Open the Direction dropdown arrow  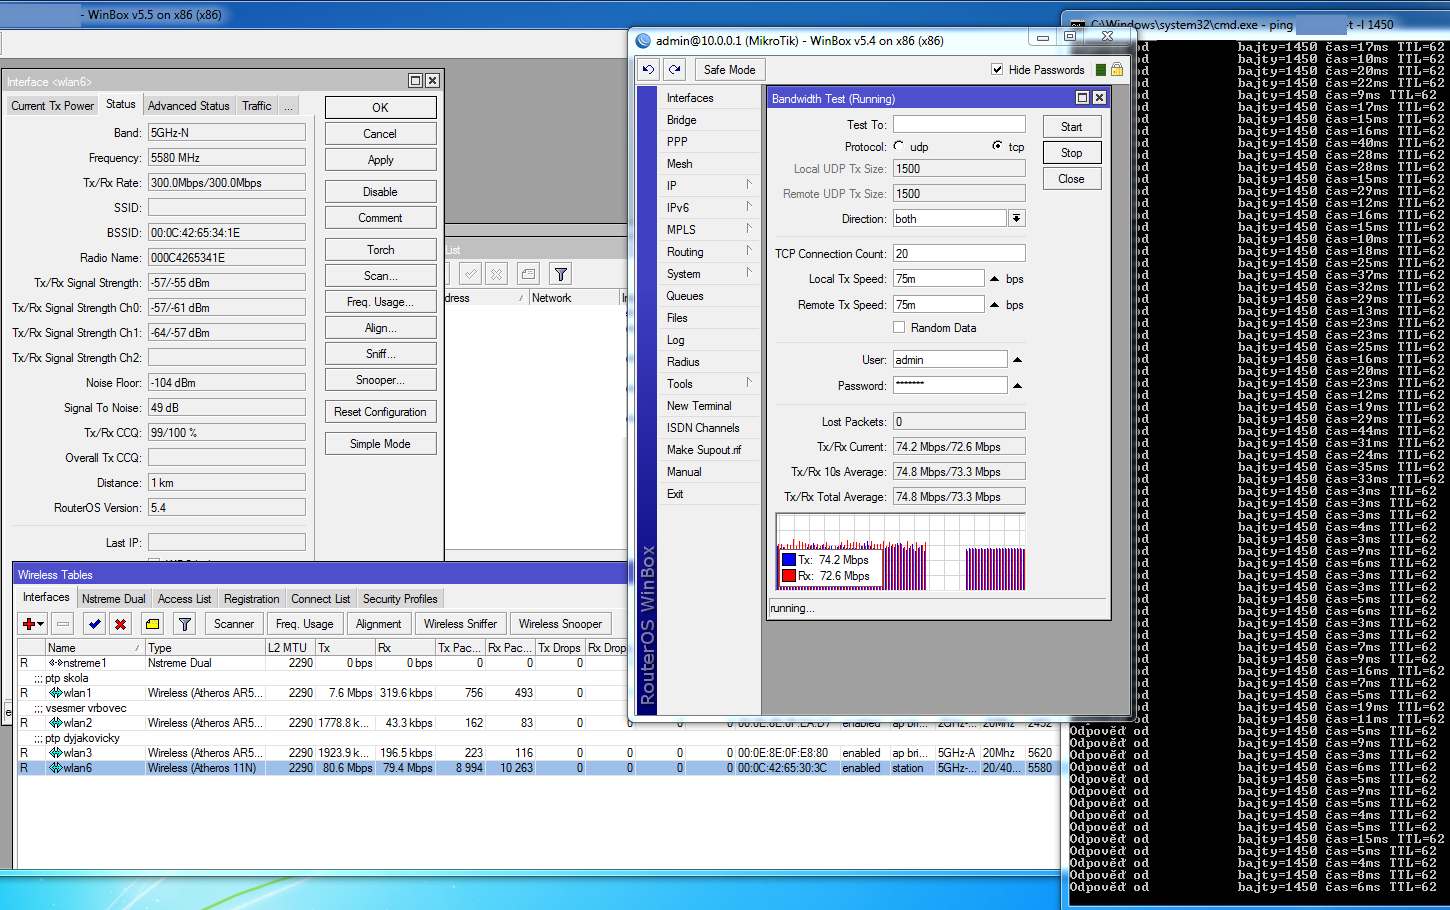(1016, 218)
